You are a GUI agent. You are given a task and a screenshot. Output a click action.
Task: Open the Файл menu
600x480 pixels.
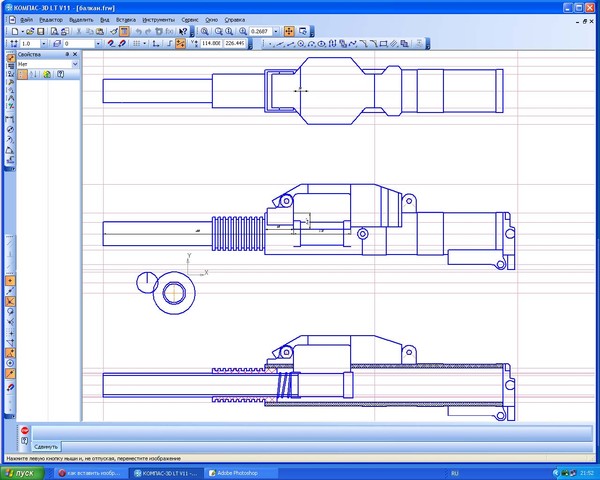(x=26, y=20)
